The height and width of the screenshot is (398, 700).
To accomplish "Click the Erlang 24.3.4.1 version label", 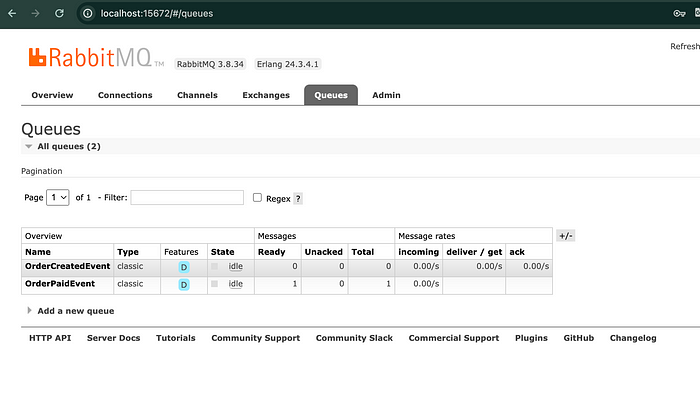I will 288,64.
